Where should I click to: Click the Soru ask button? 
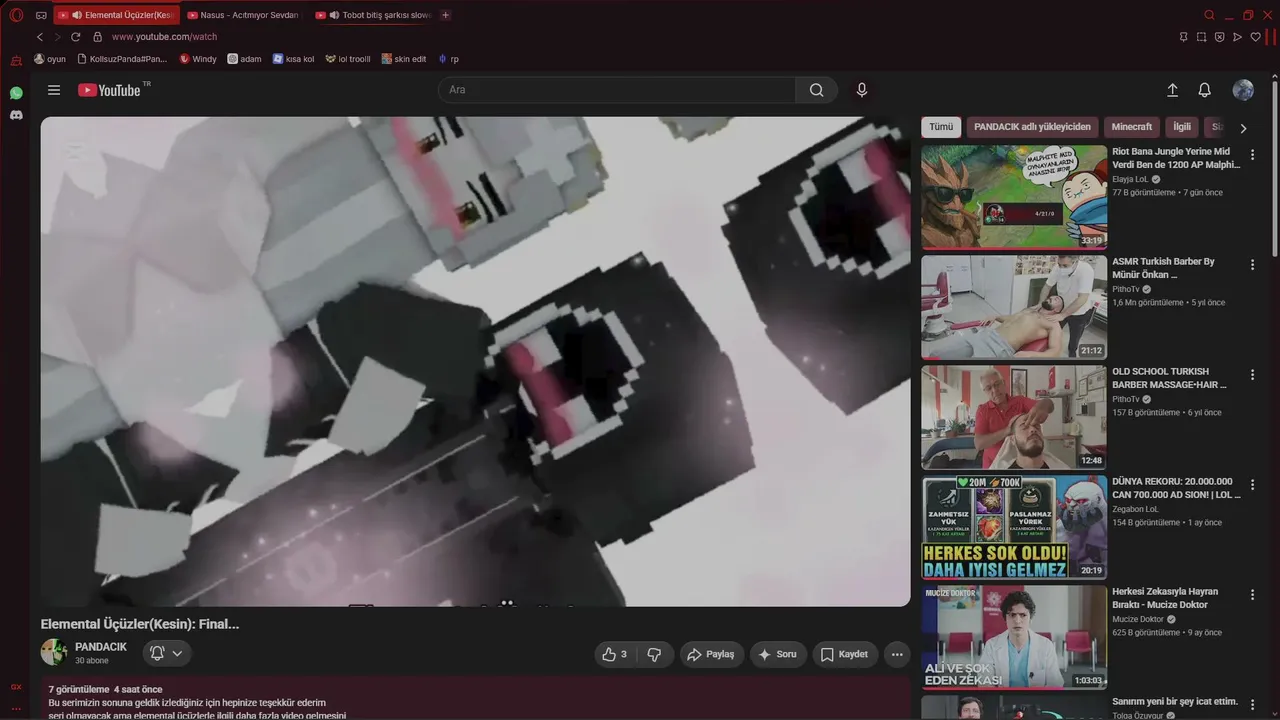pyautogui.click(x=778, y=654)
